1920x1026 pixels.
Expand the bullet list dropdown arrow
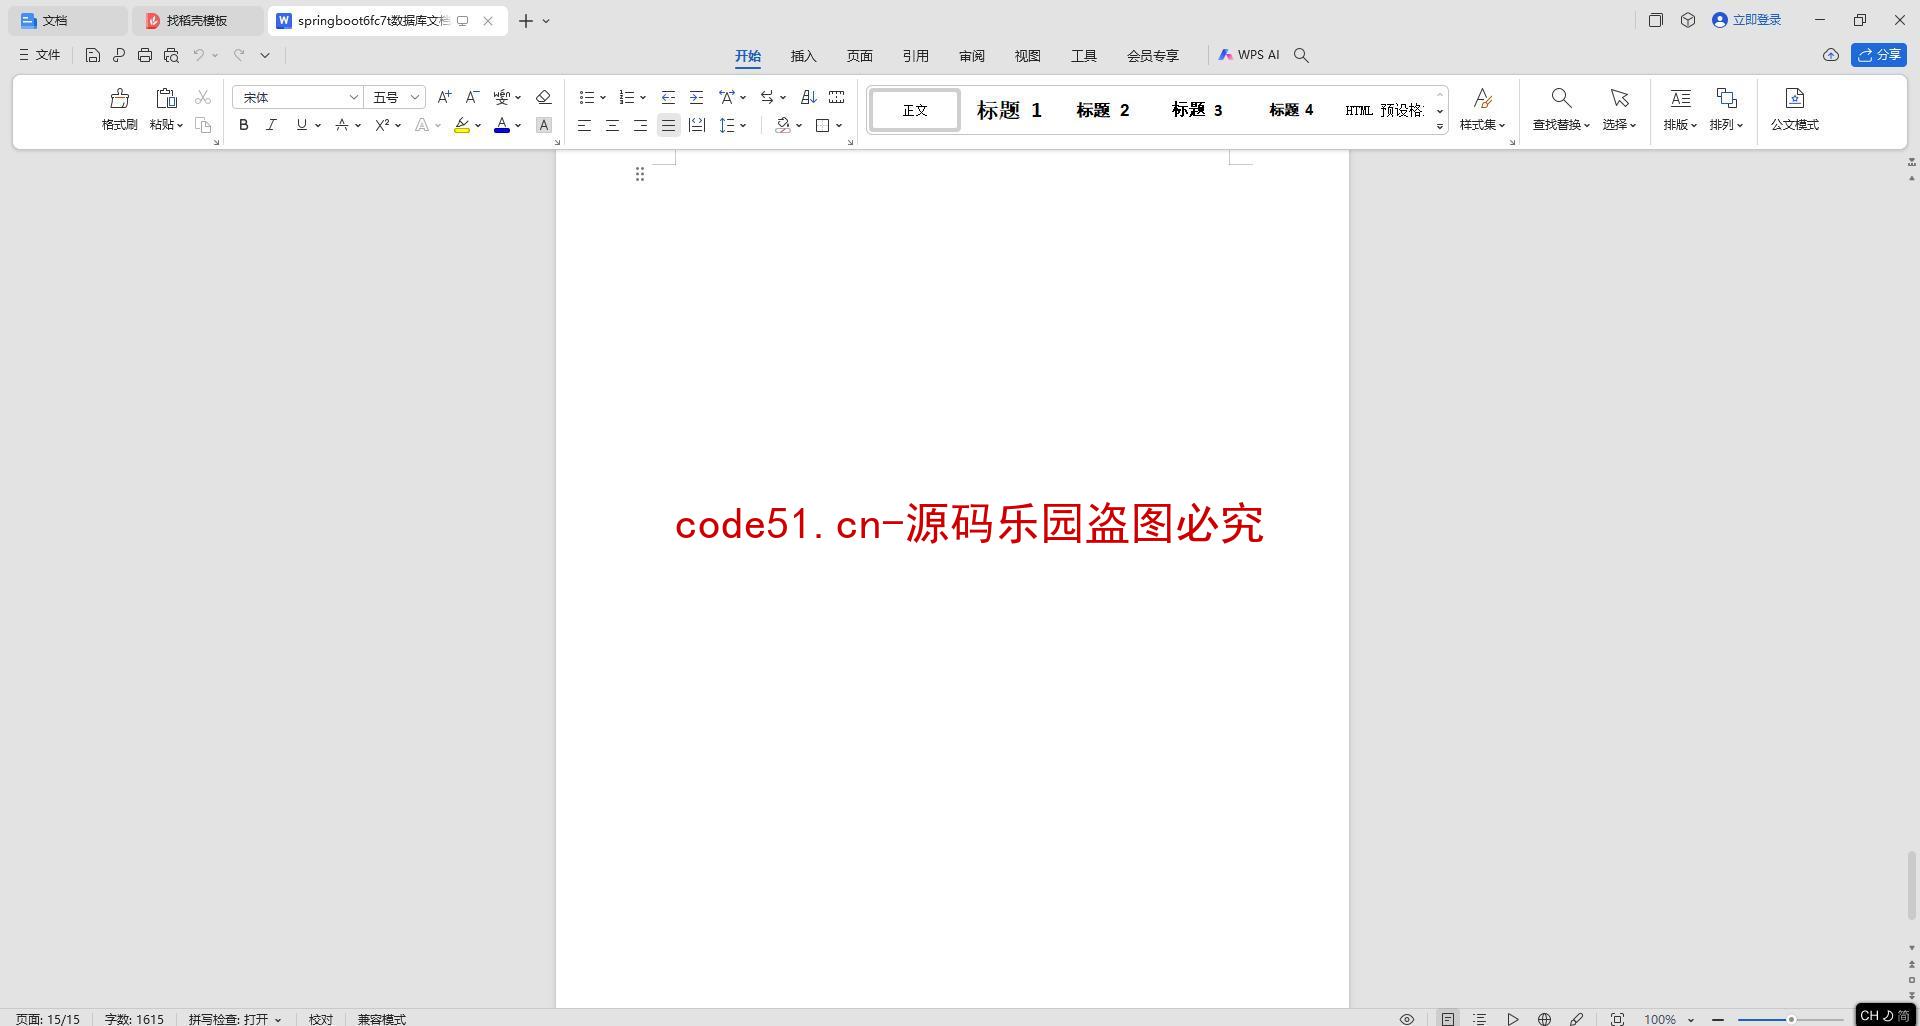click(603, 97)
